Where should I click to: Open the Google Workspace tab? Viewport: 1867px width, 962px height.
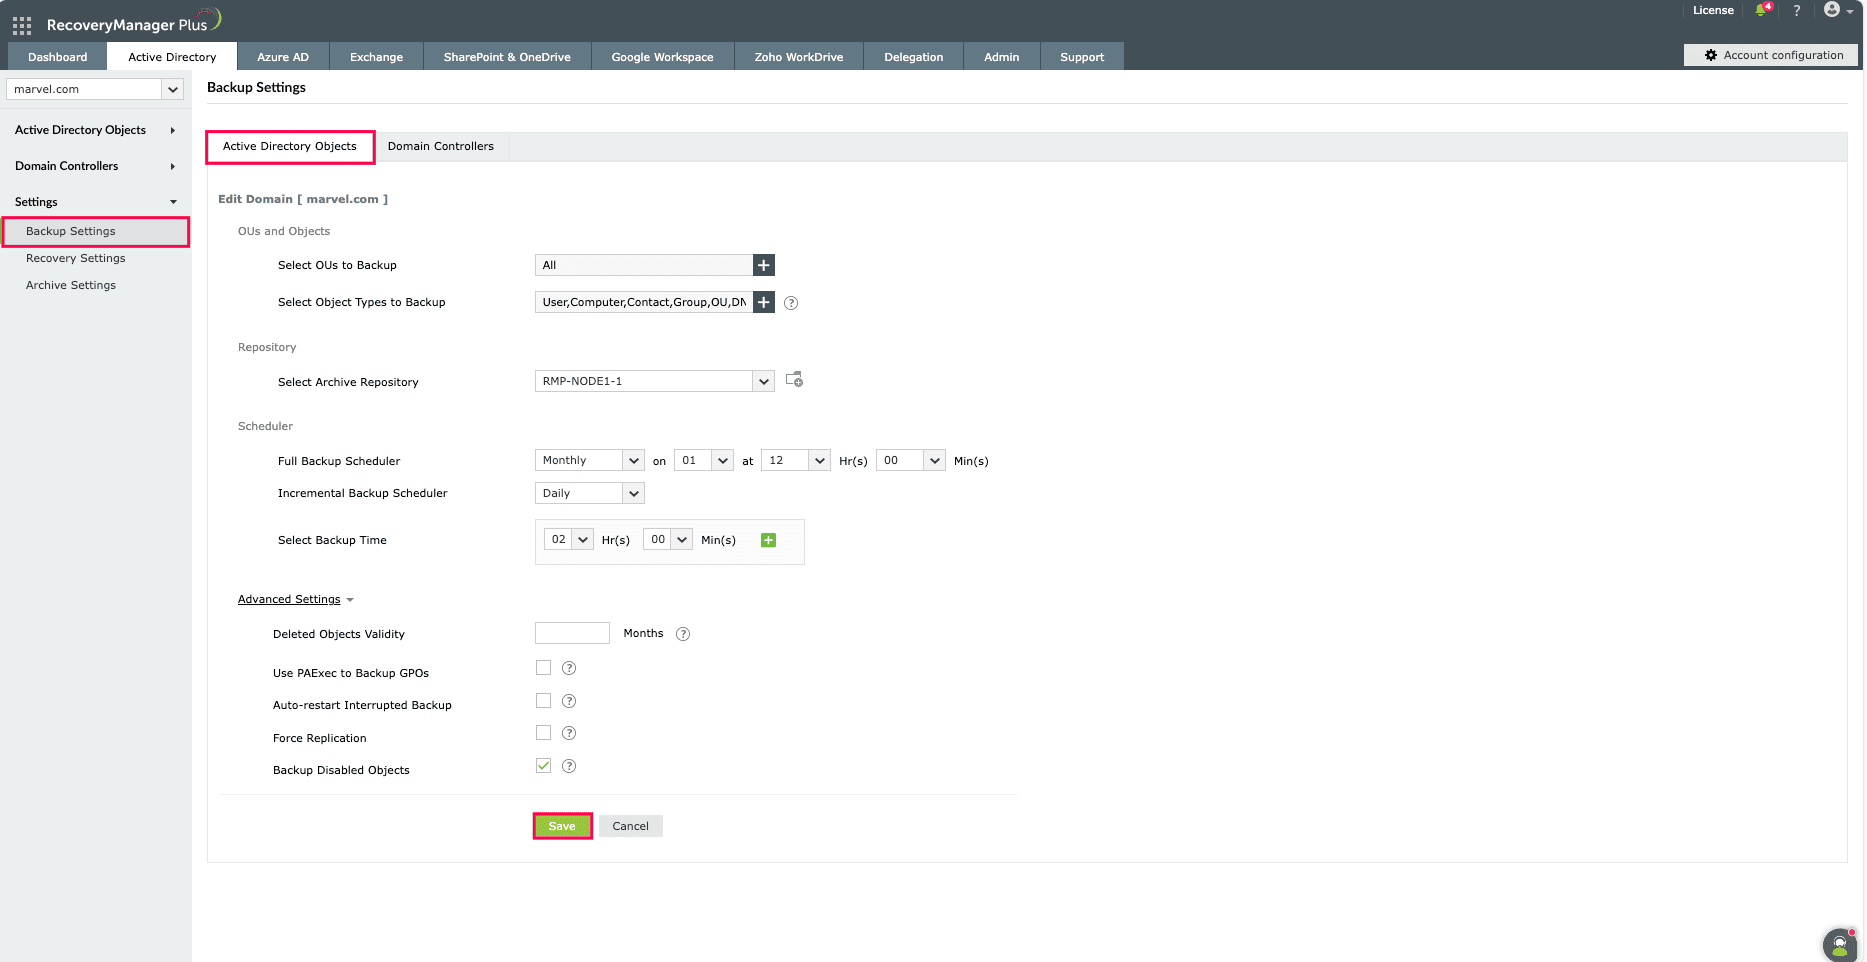pos(663,57)
